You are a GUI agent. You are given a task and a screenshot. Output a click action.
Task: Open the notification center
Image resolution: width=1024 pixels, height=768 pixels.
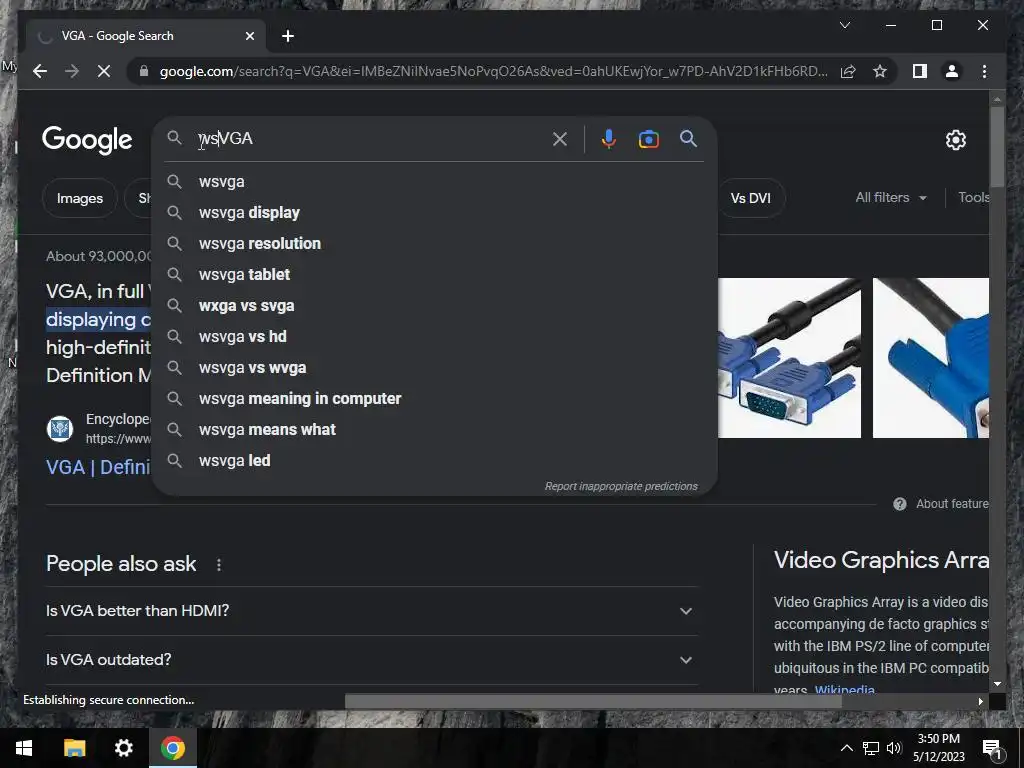(x=992, y=748)
